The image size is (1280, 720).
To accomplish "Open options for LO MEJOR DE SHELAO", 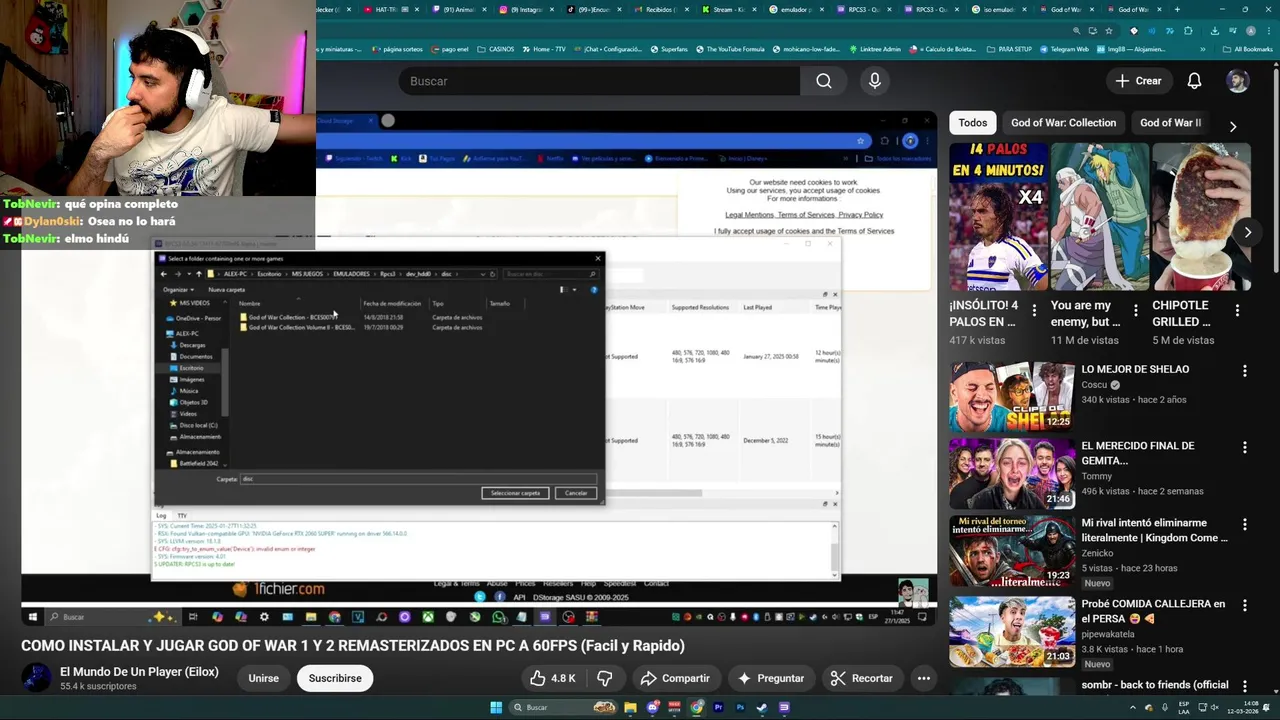I will 1245,371.
